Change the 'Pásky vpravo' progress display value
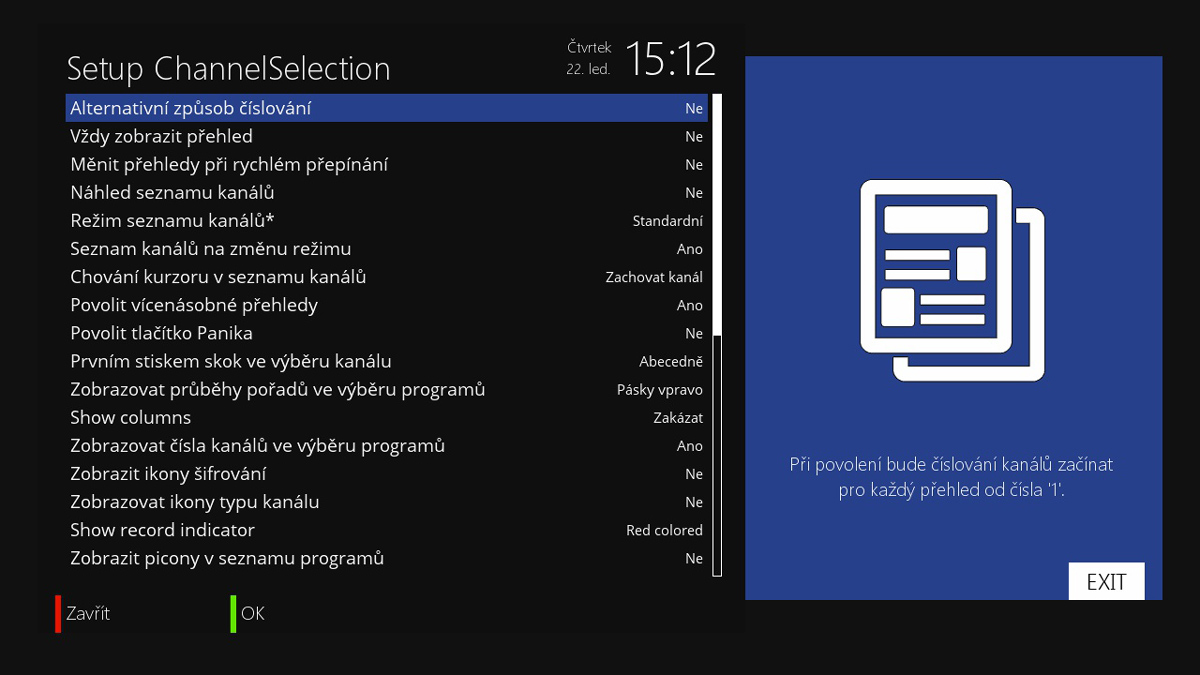The height and width of the screenshot is (675, 1200). point(660,390)
